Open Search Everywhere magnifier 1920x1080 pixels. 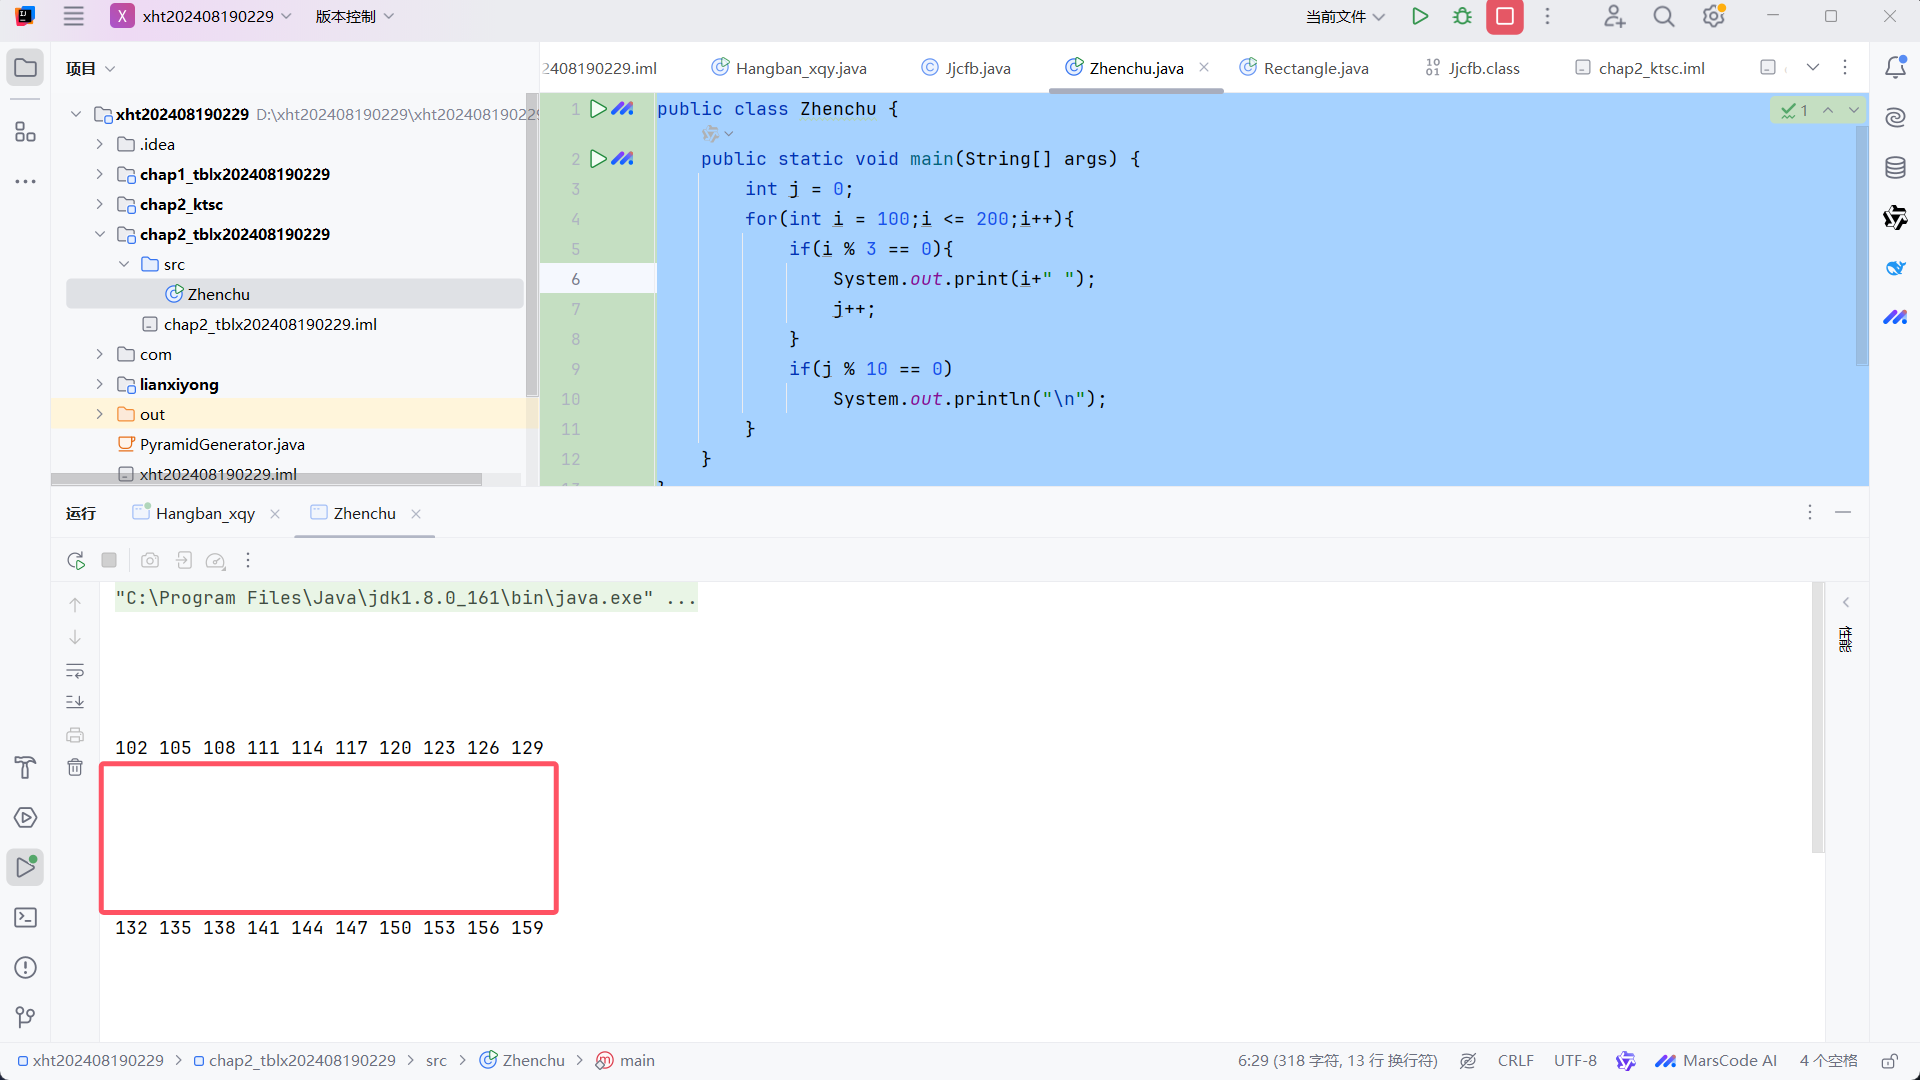click(1664, 16)
